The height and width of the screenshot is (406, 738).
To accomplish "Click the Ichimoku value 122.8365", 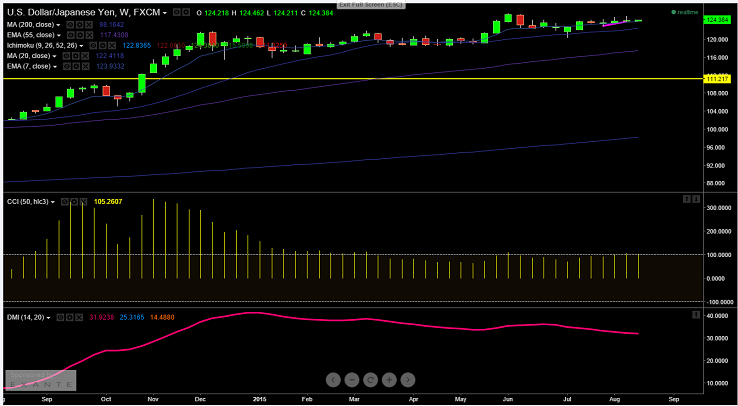I will tap(137, 46).
